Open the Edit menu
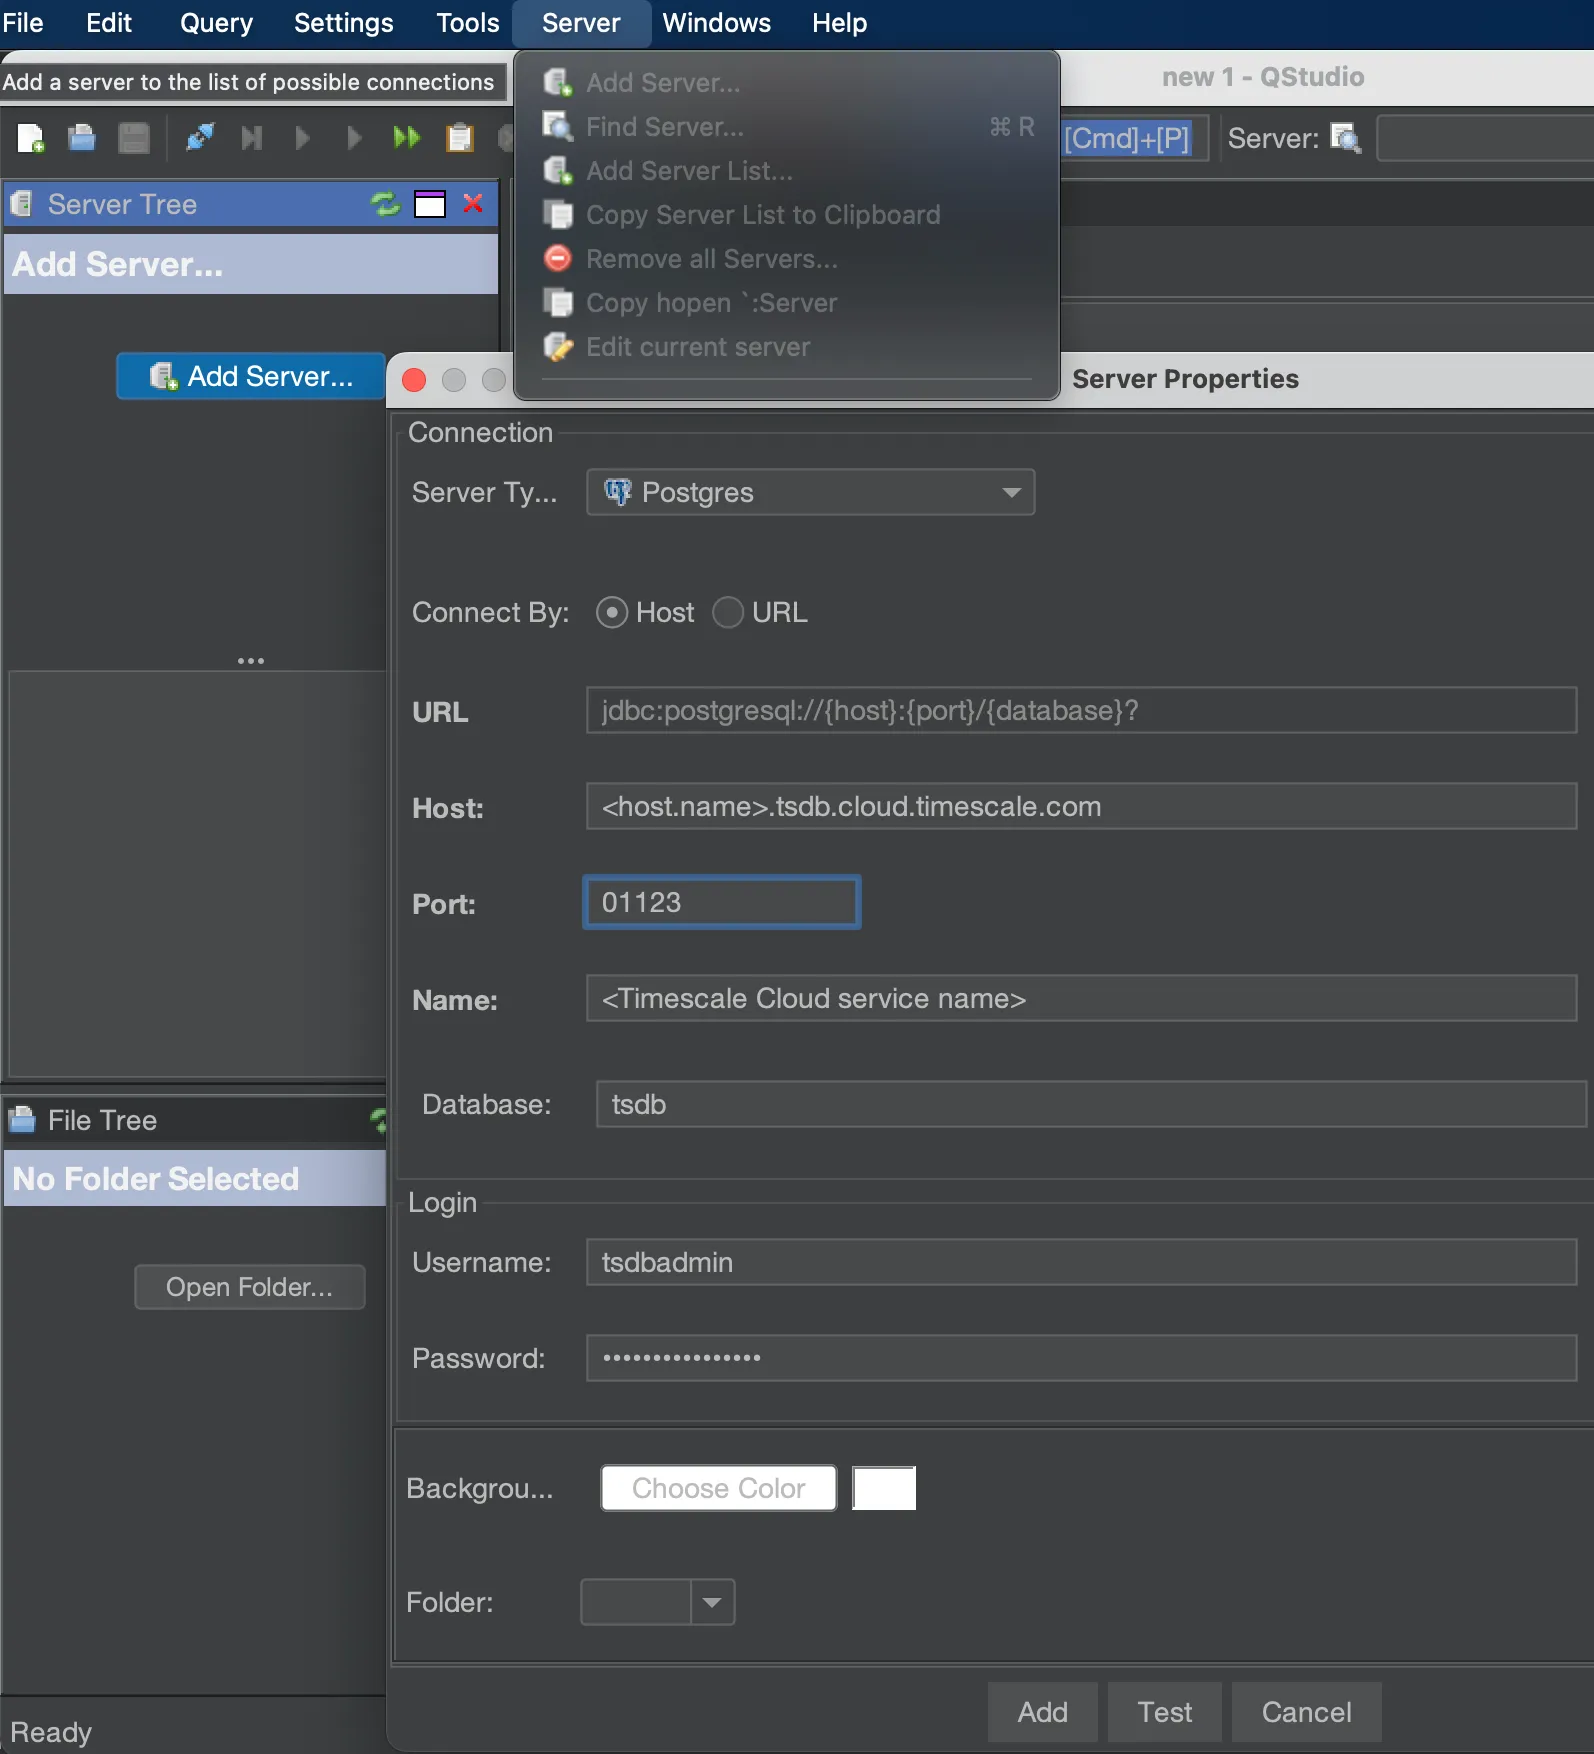The image size is (1594, 1754). coord(109,23)
